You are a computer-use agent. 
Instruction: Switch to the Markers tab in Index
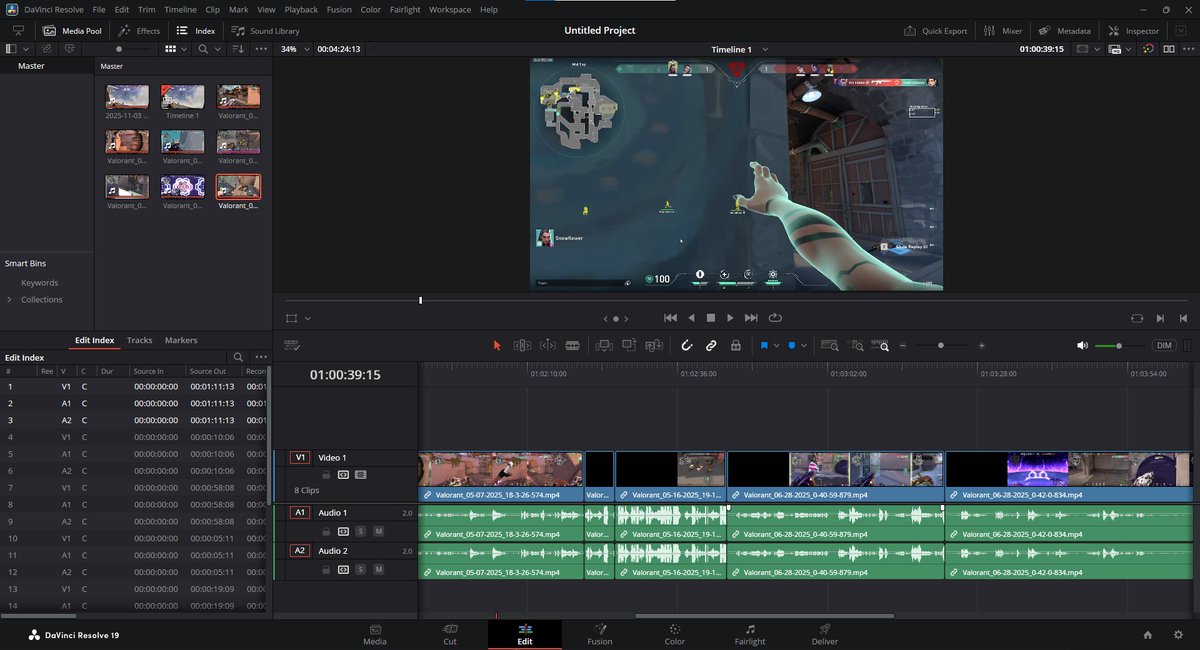pos(181,340)
